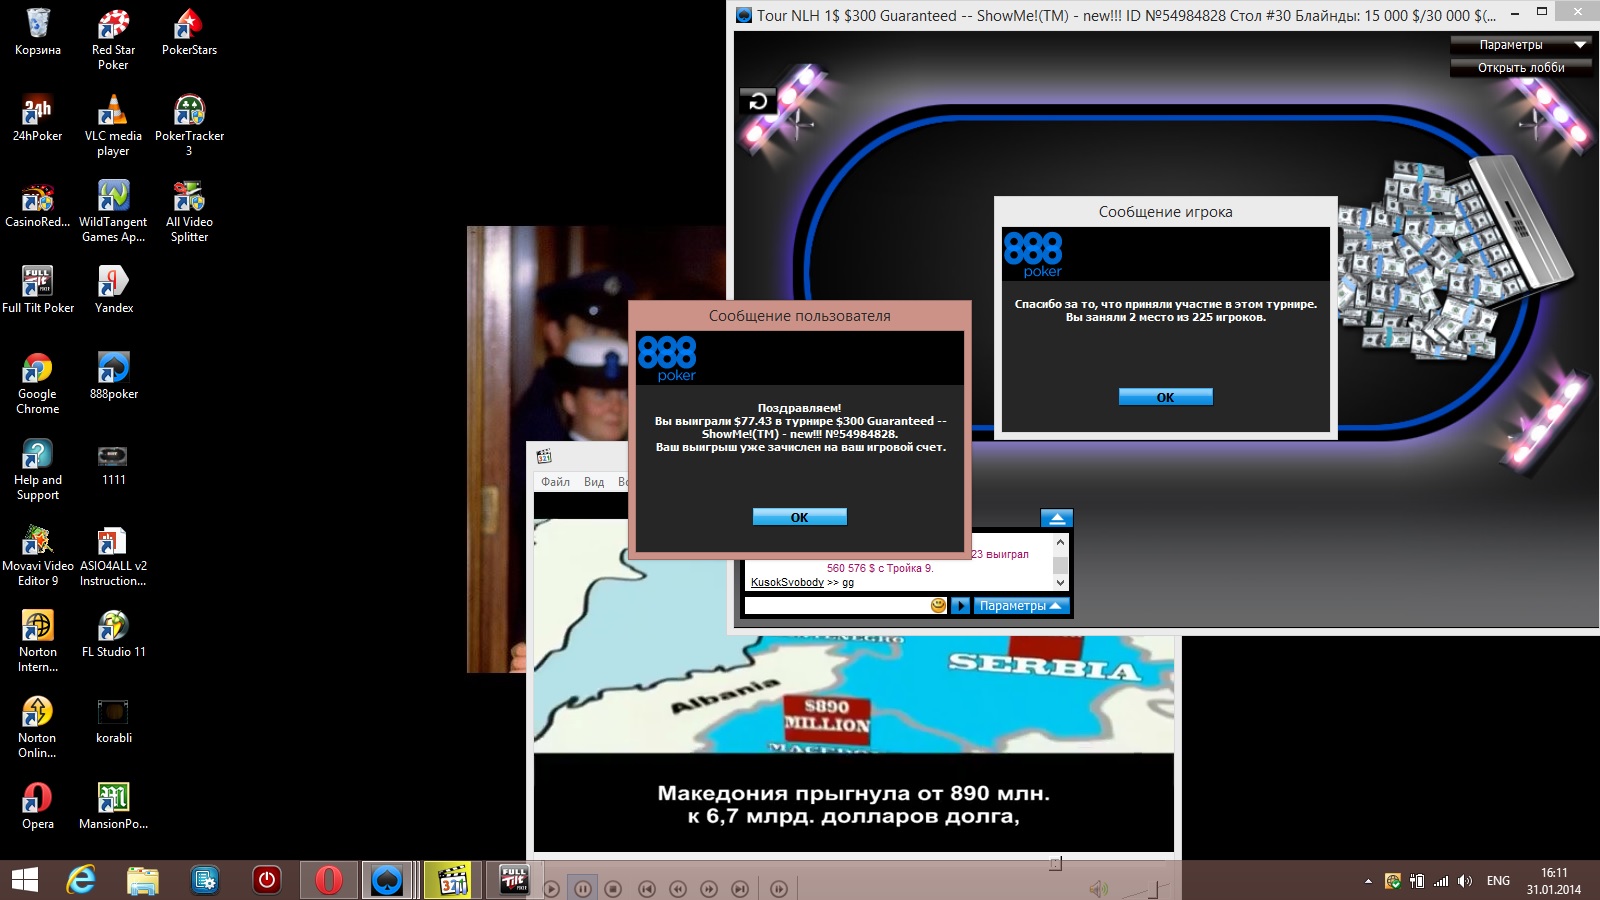Click the table refresh arrow icon
Screen dimensions: 1600x900
(x=758, y=101)
